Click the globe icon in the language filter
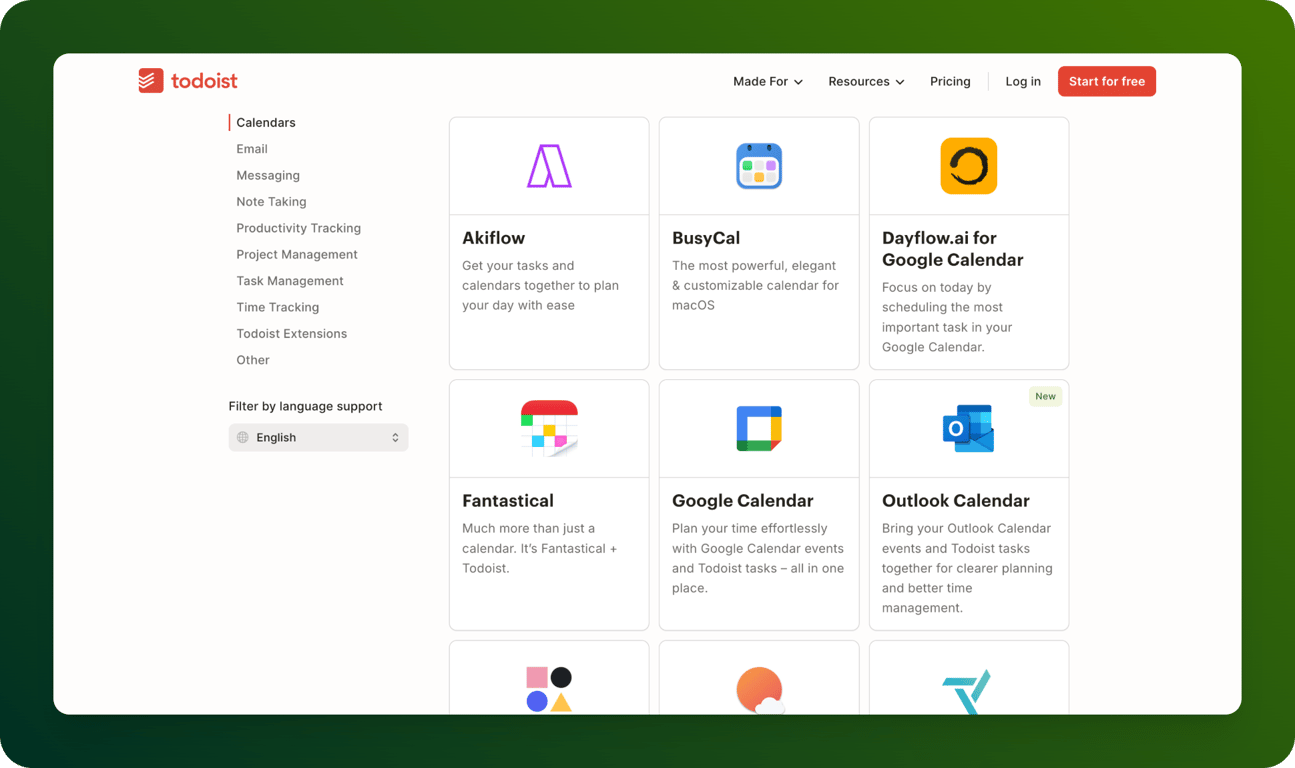The image size is (1295, 768). (242, 437)
